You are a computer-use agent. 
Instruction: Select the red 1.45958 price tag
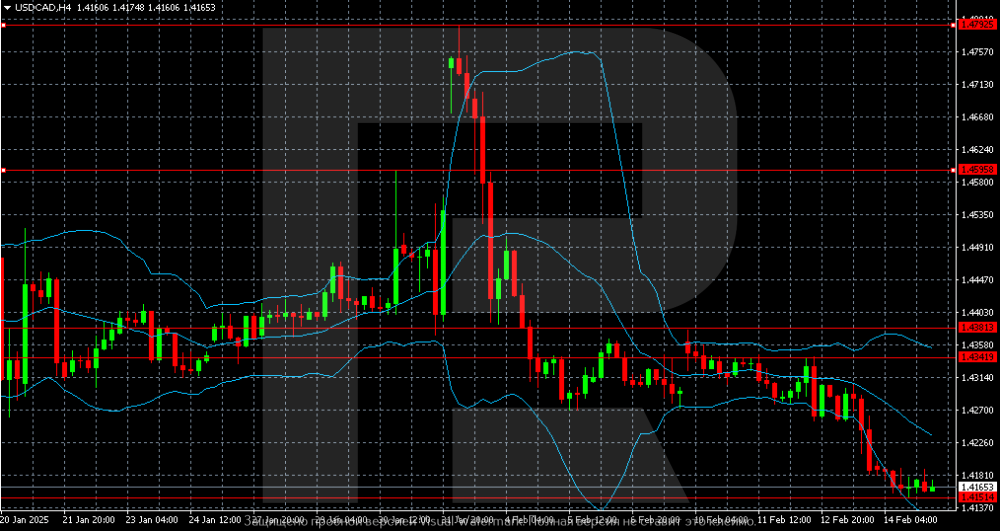(x=975, y=171)
